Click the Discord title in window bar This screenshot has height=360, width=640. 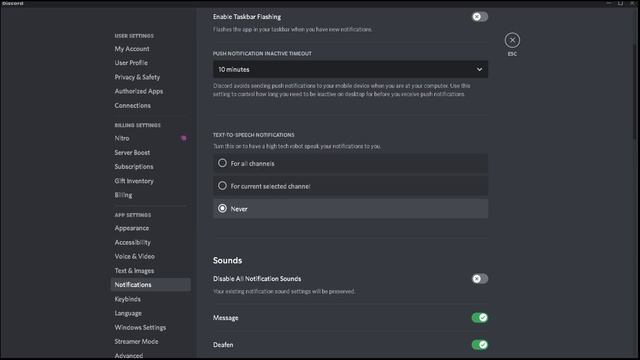click(13, 3)
